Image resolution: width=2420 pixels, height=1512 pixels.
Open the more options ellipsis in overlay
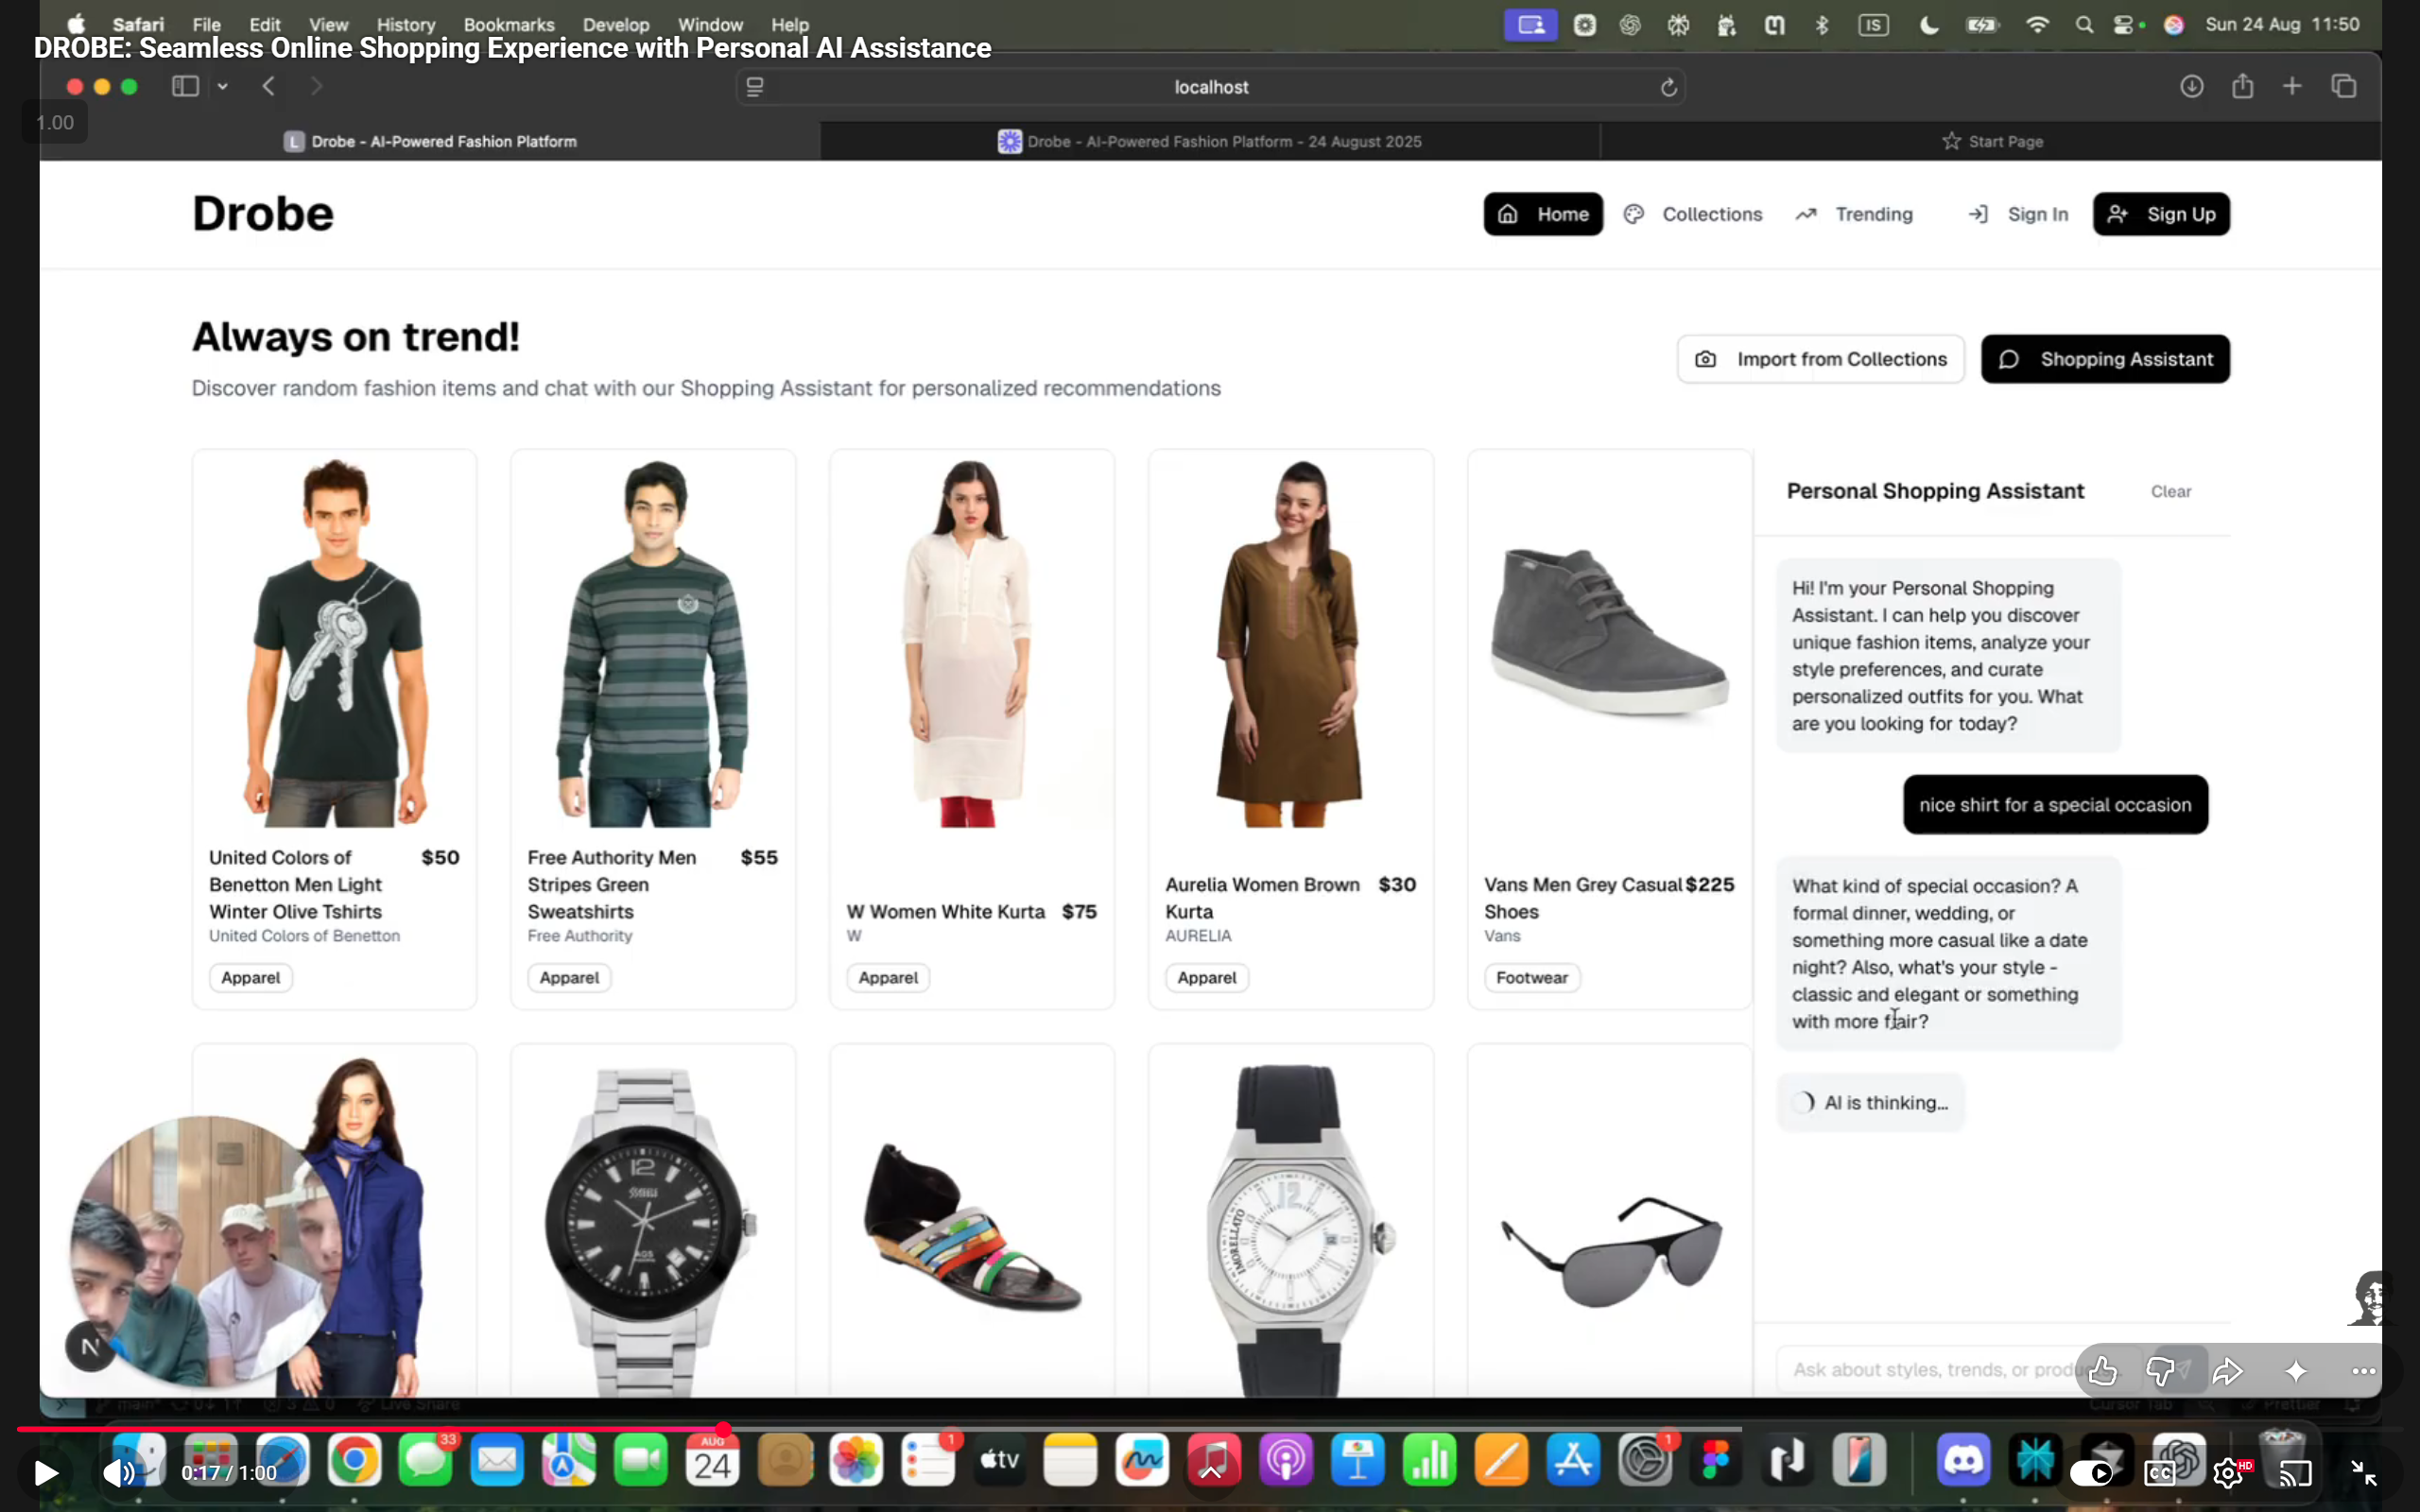tap(2364, 1371)
